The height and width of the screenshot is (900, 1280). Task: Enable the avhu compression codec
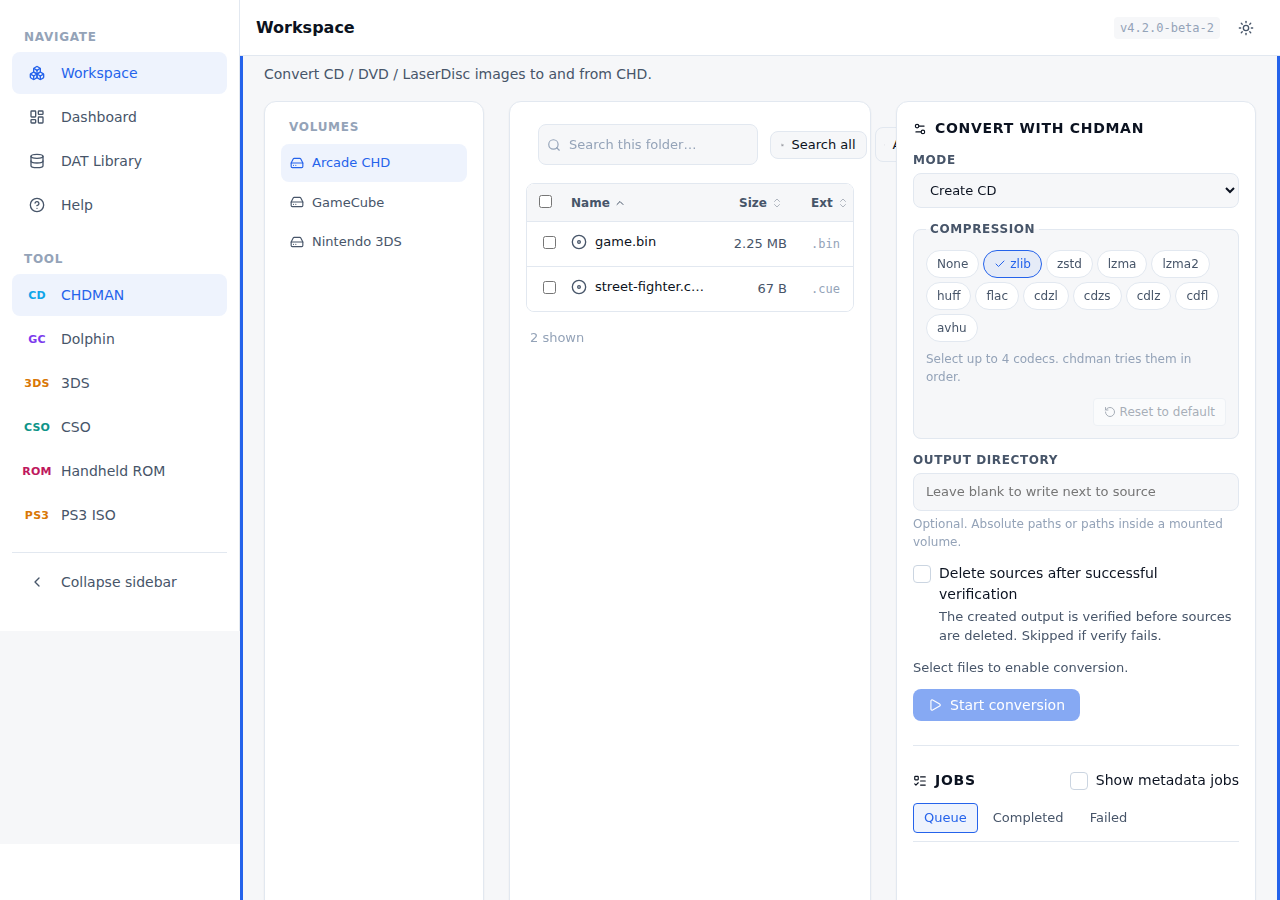(952, 328)
